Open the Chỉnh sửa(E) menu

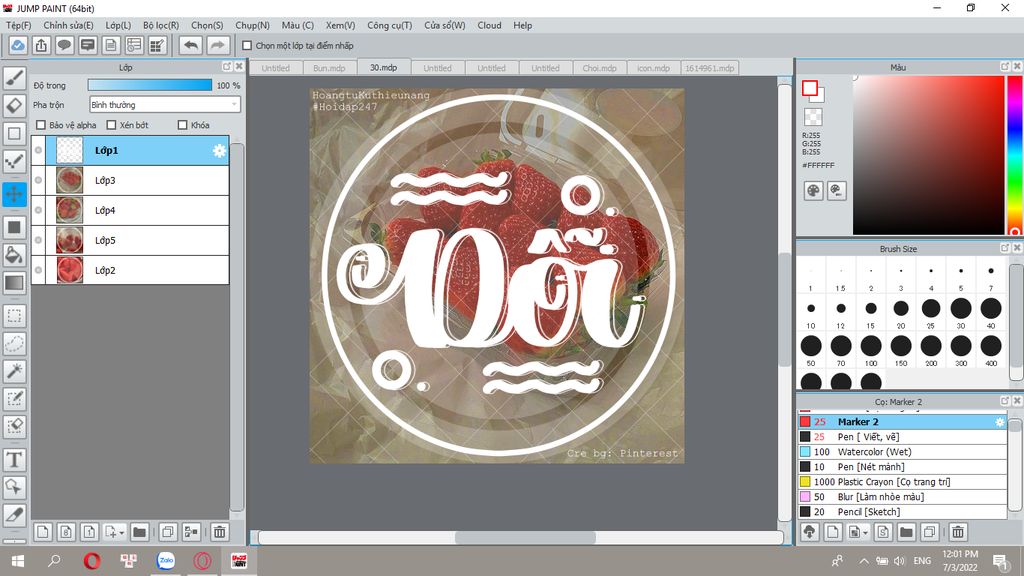coord(68,25)
